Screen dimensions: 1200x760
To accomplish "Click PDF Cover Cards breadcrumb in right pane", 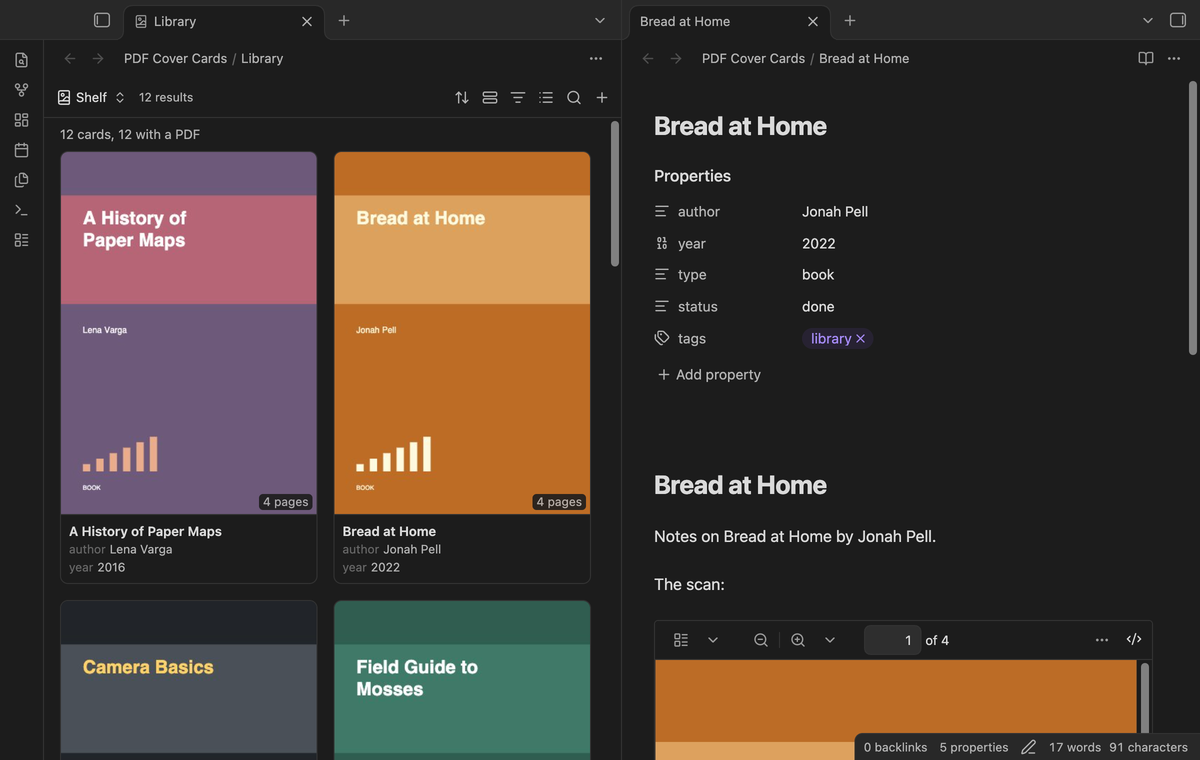I will [x=753, y=58].
